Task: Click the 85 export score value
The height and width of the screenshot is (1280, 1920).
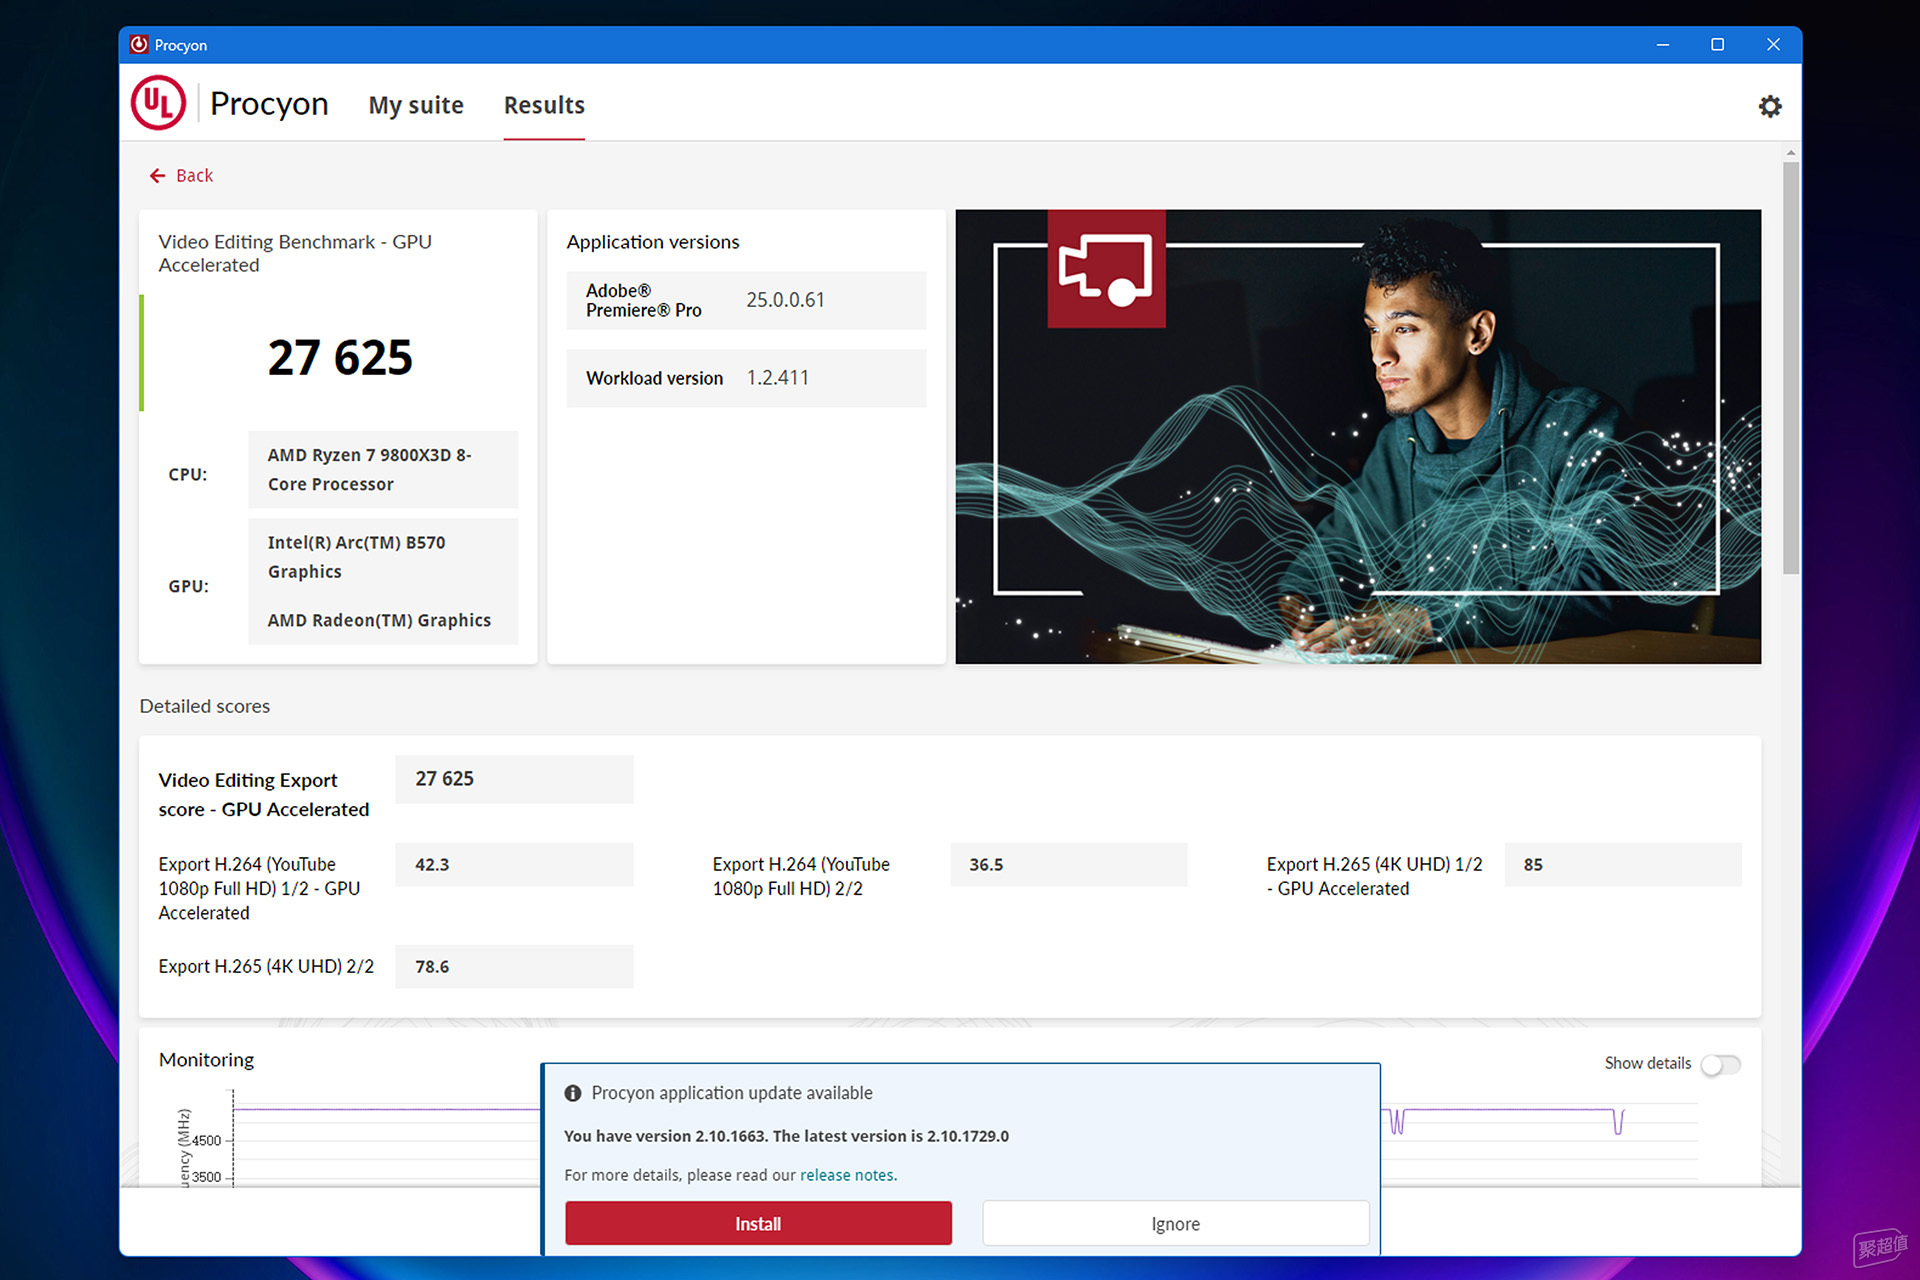Action: tap(1623, 865)
